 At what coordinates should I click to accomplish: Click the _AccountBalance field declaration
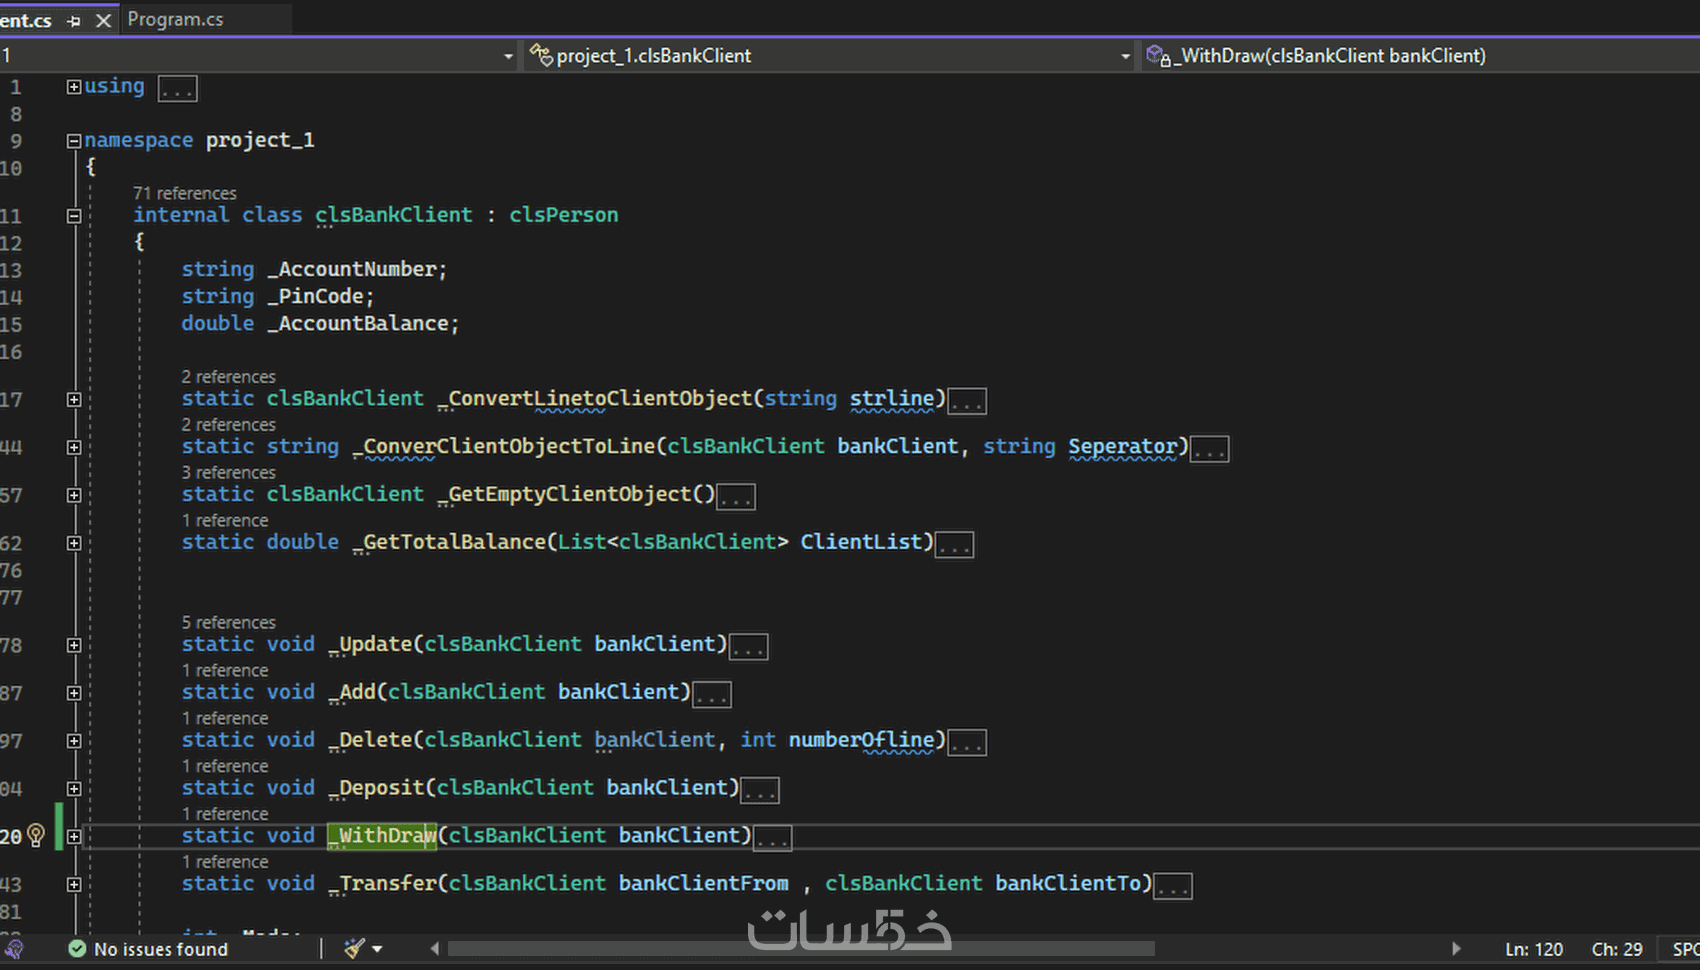point(363,323)
